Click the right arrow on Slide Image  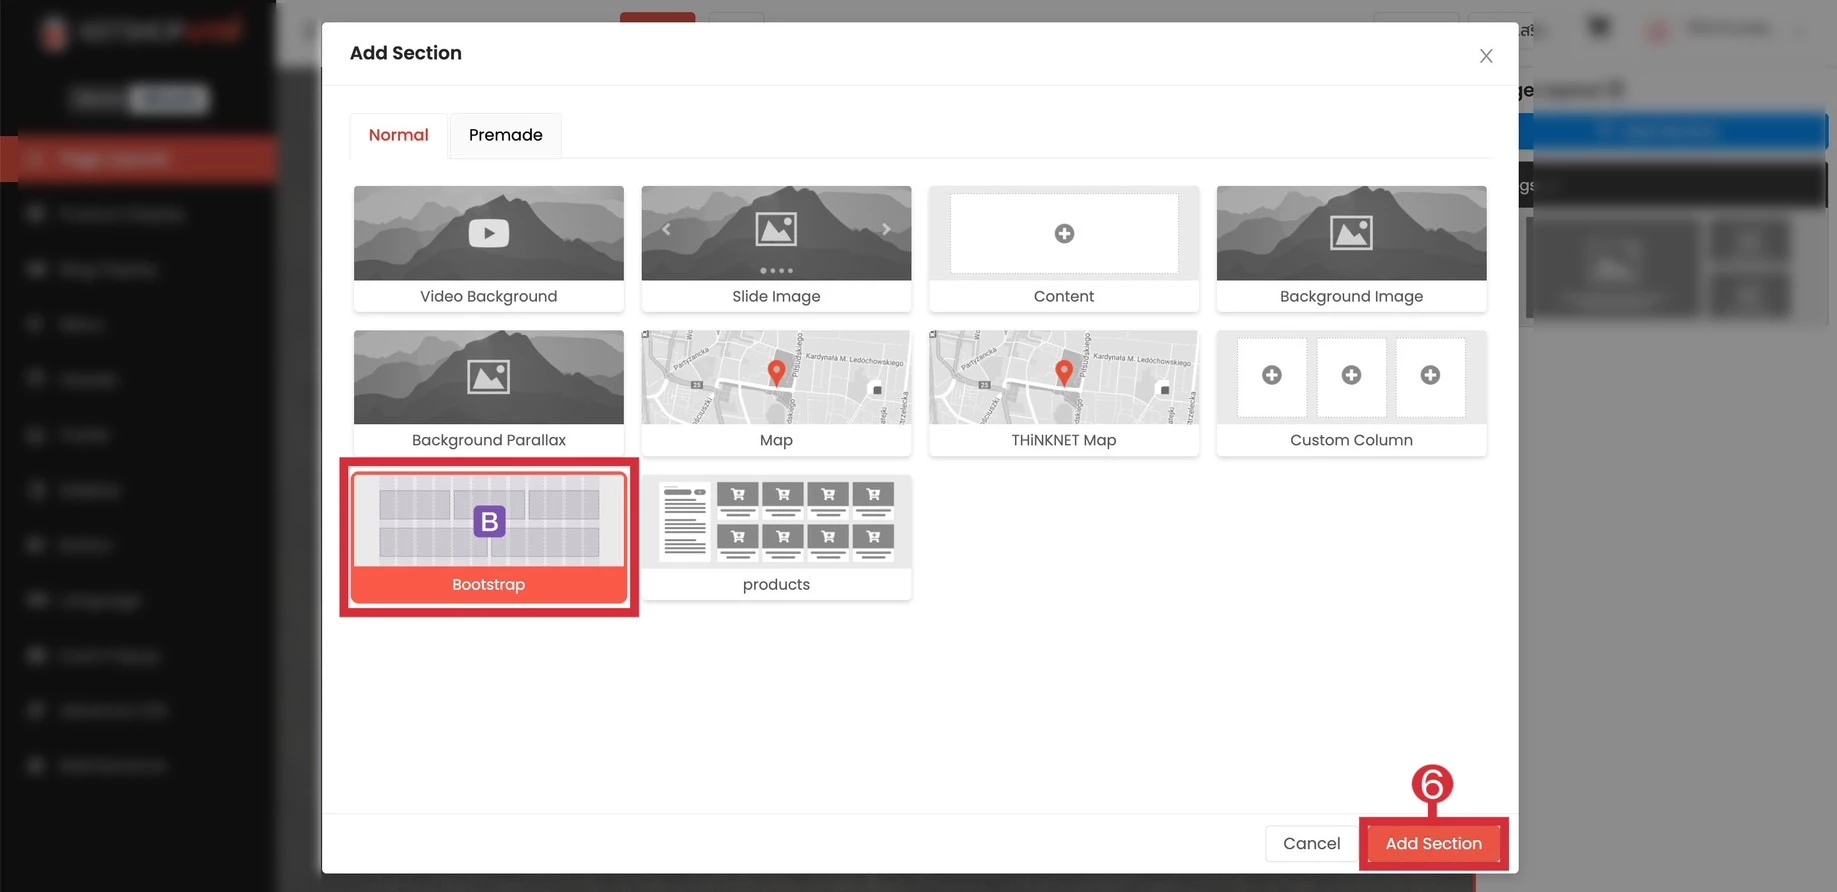[886, 229]
